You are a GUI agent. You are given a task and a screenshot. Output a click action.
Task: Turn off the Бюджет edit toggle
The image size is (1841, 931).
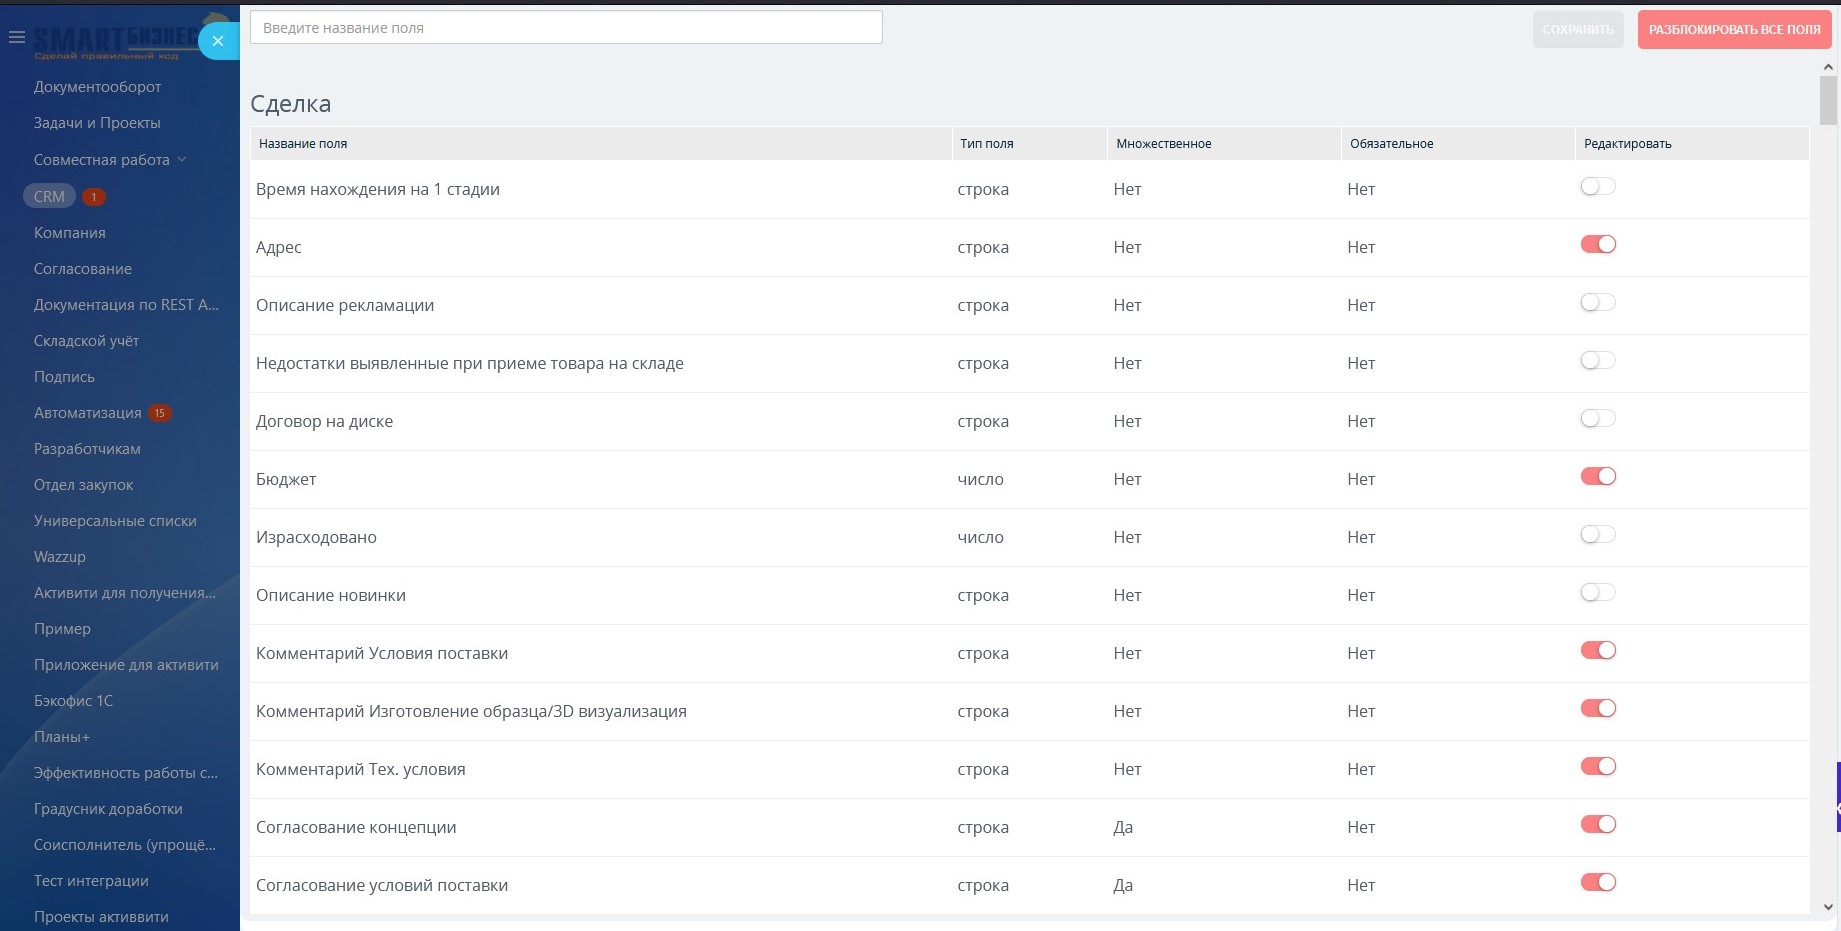click(x=1597, y=477)
